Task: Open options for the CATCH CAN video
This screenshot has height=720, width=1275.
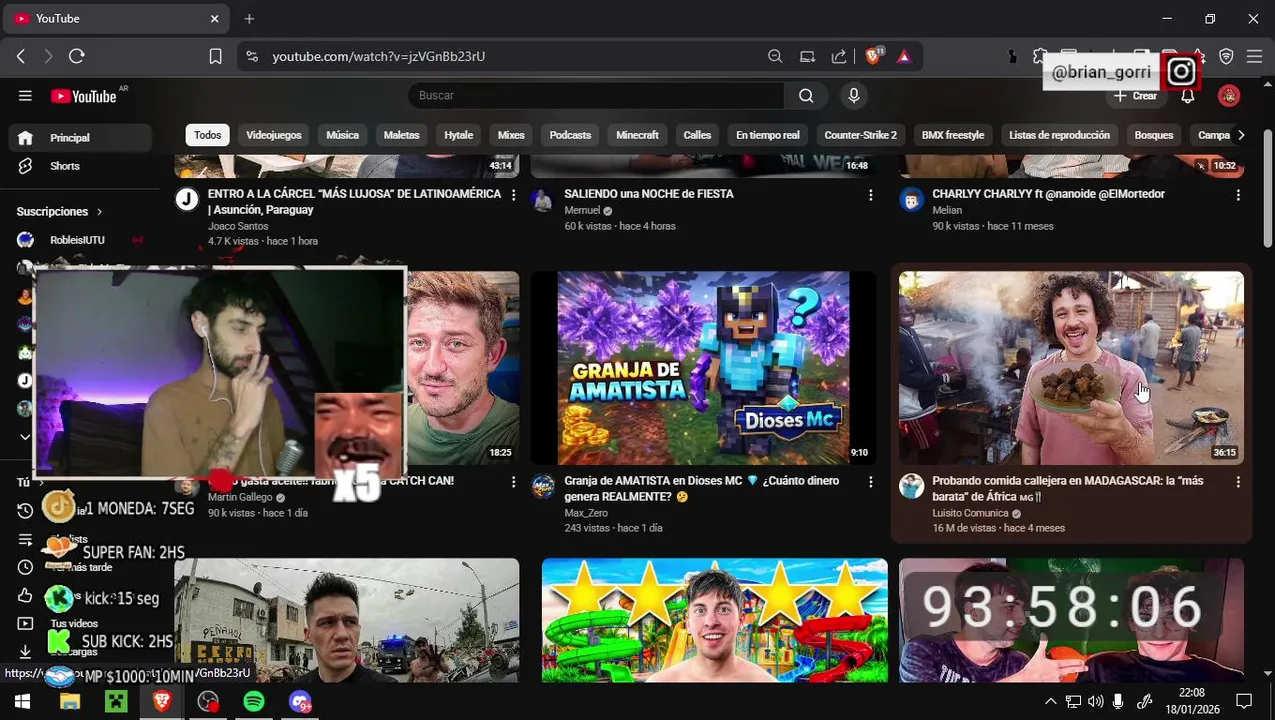Action: [x=513, y=482]
